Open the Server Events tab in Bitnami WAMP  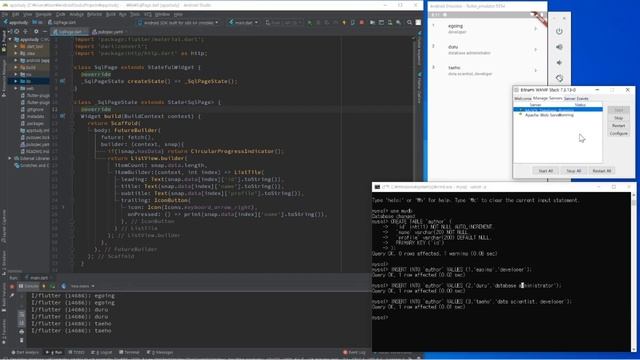coord(576,98)
